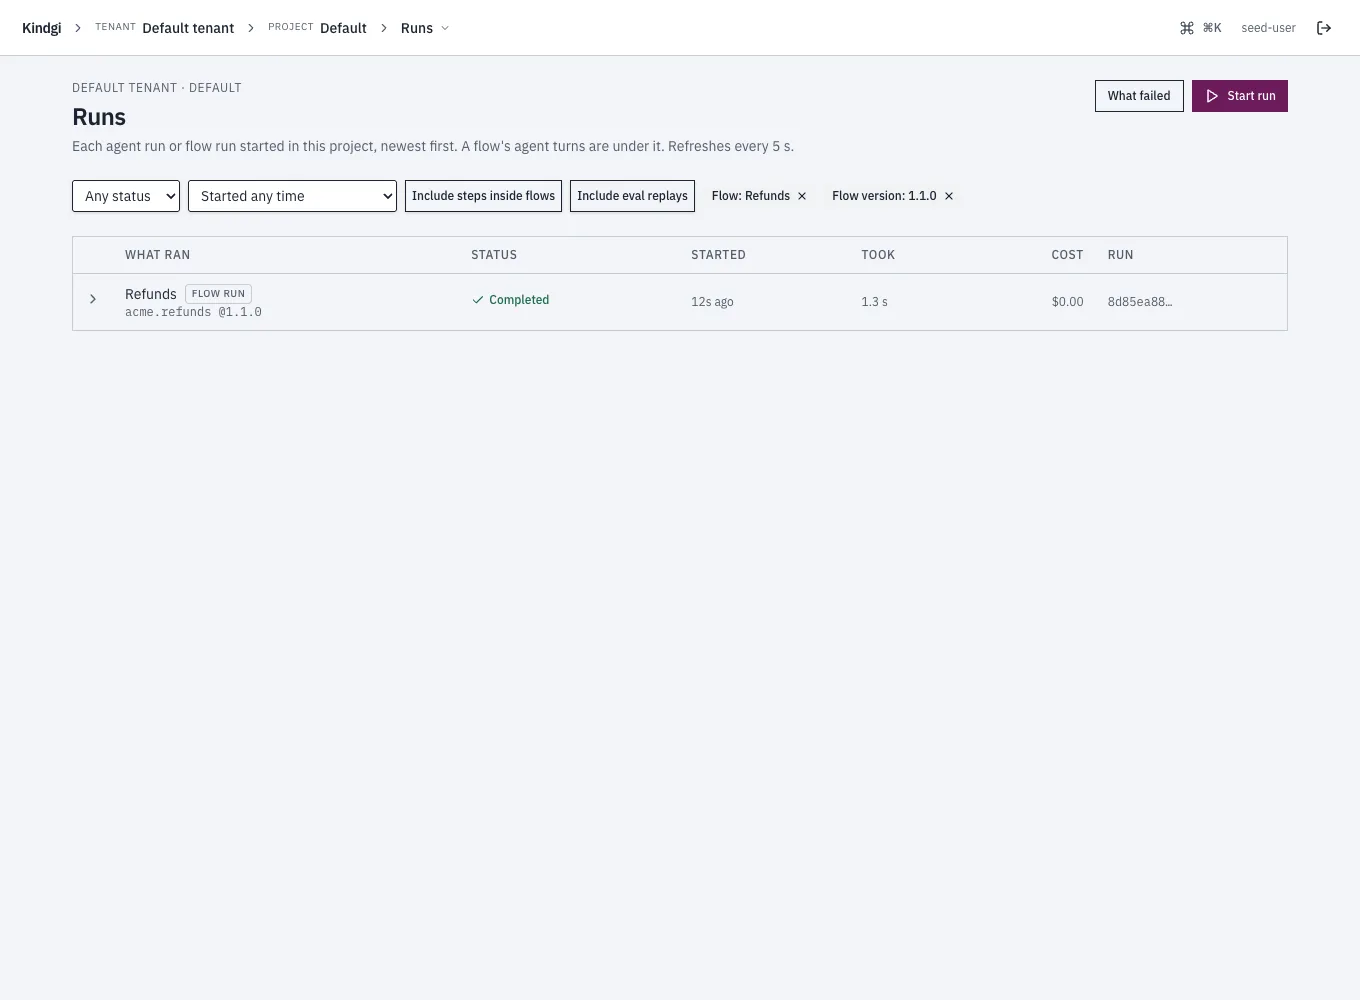This screenshot has width=1360, height=1000.
Task: Open the Started any time dropdown
Action: [292, 196]
